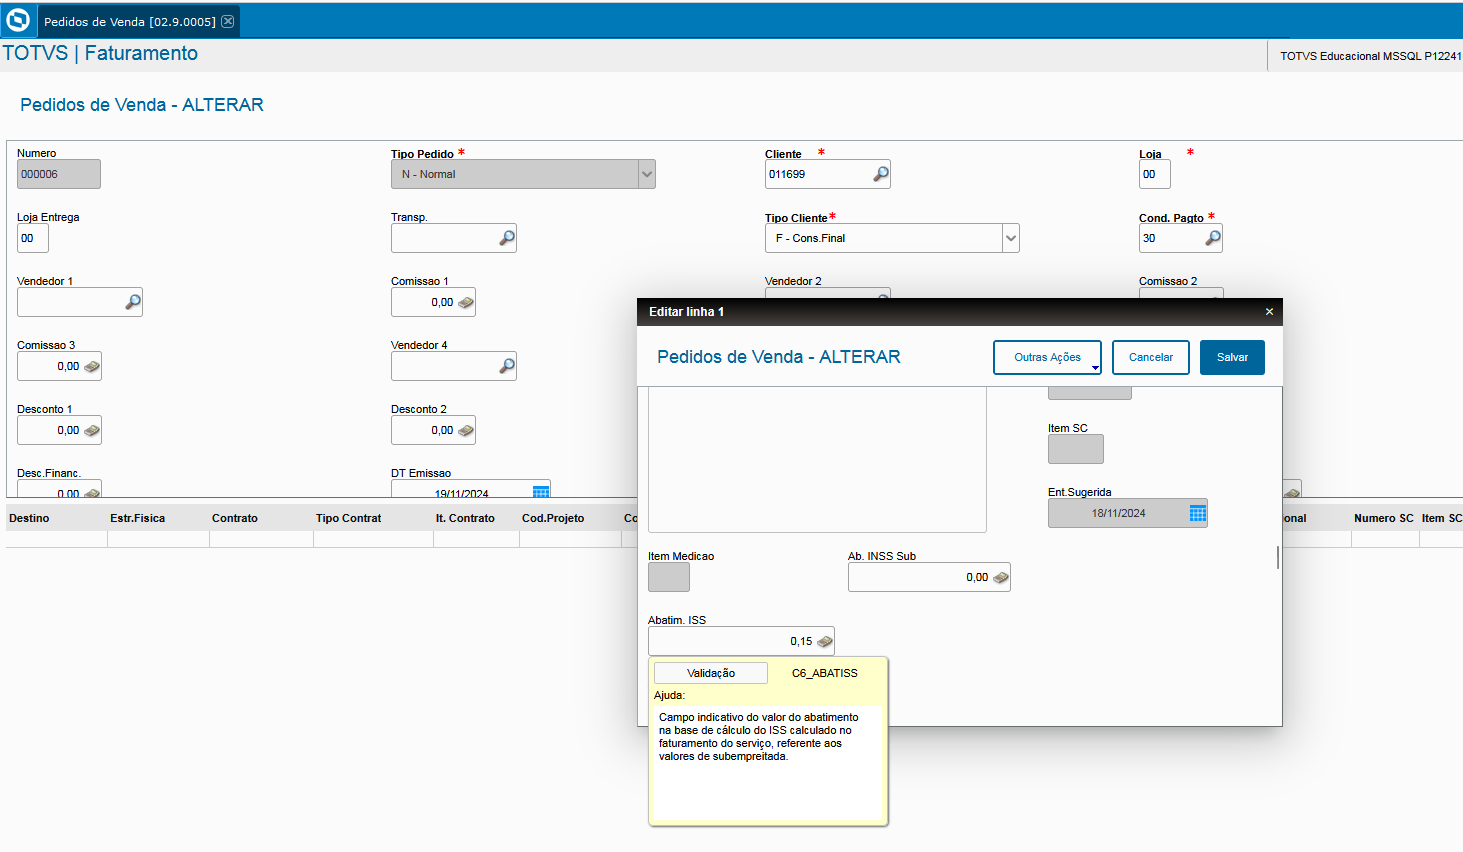Click the Contrato column header
This screenshot has width=1463, height=852.
235,518
